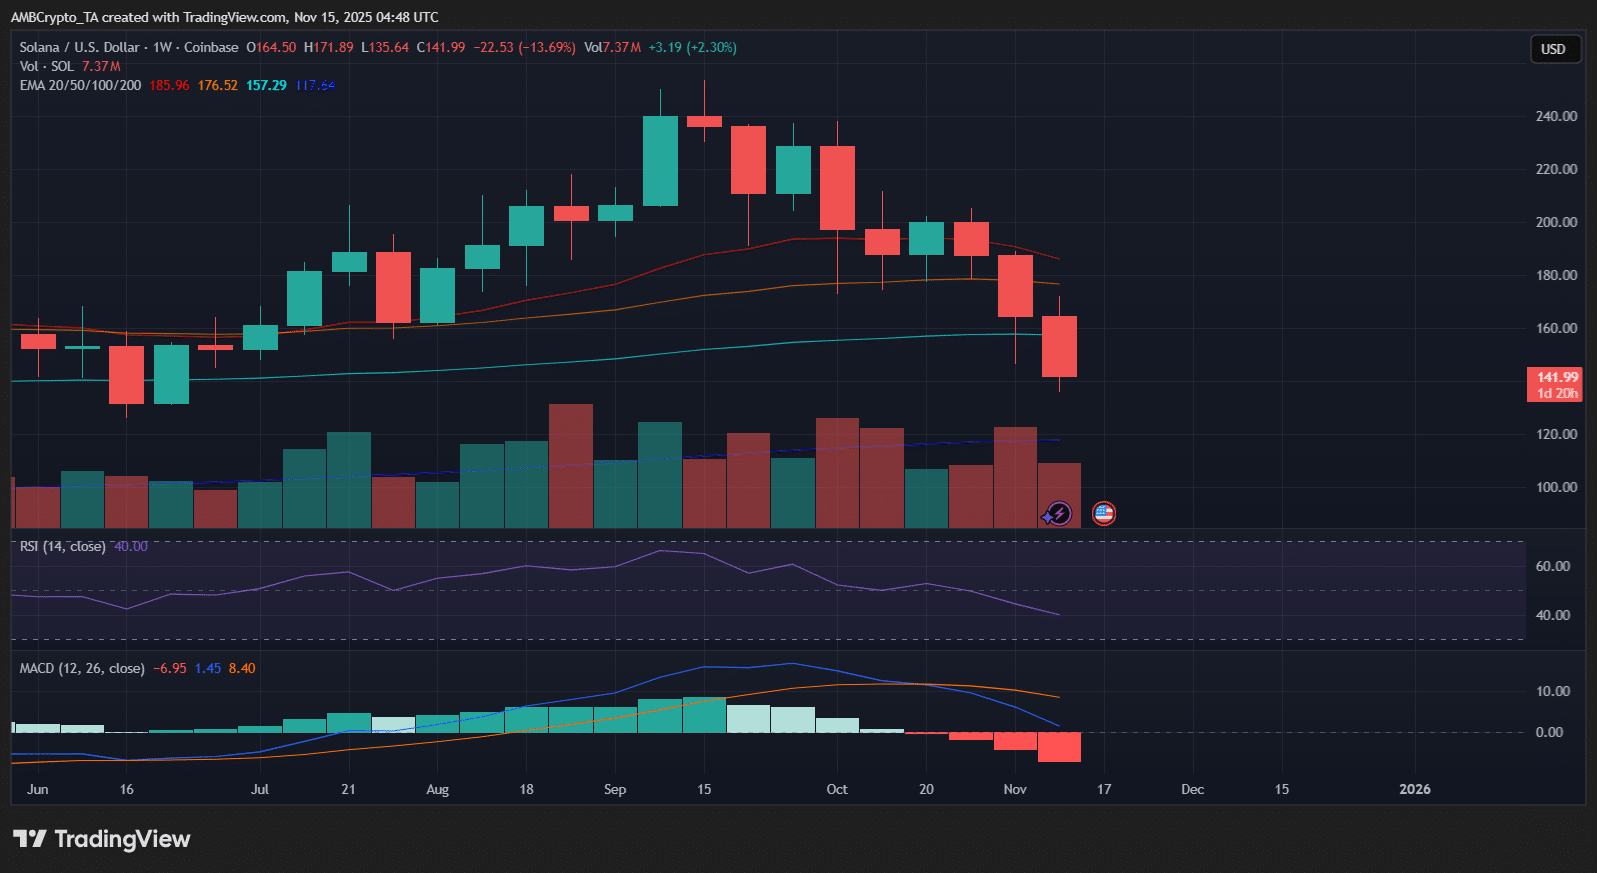Click the 2026 label on time axis
The height and width of the screenshot is (873, 1597).
(x=1414, y=789)
